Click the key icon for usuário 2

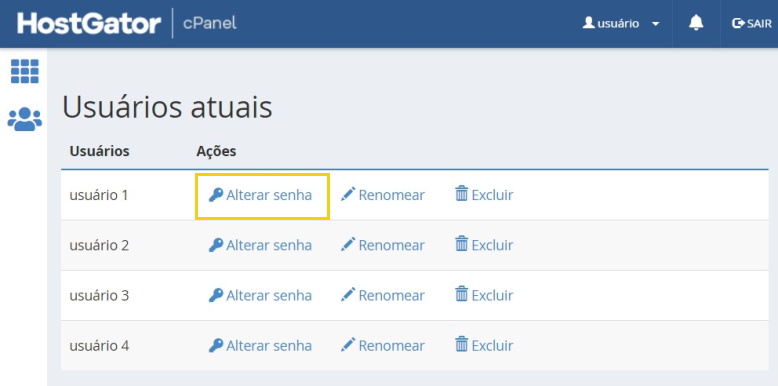pyautogui.click(x=215, y=245)
